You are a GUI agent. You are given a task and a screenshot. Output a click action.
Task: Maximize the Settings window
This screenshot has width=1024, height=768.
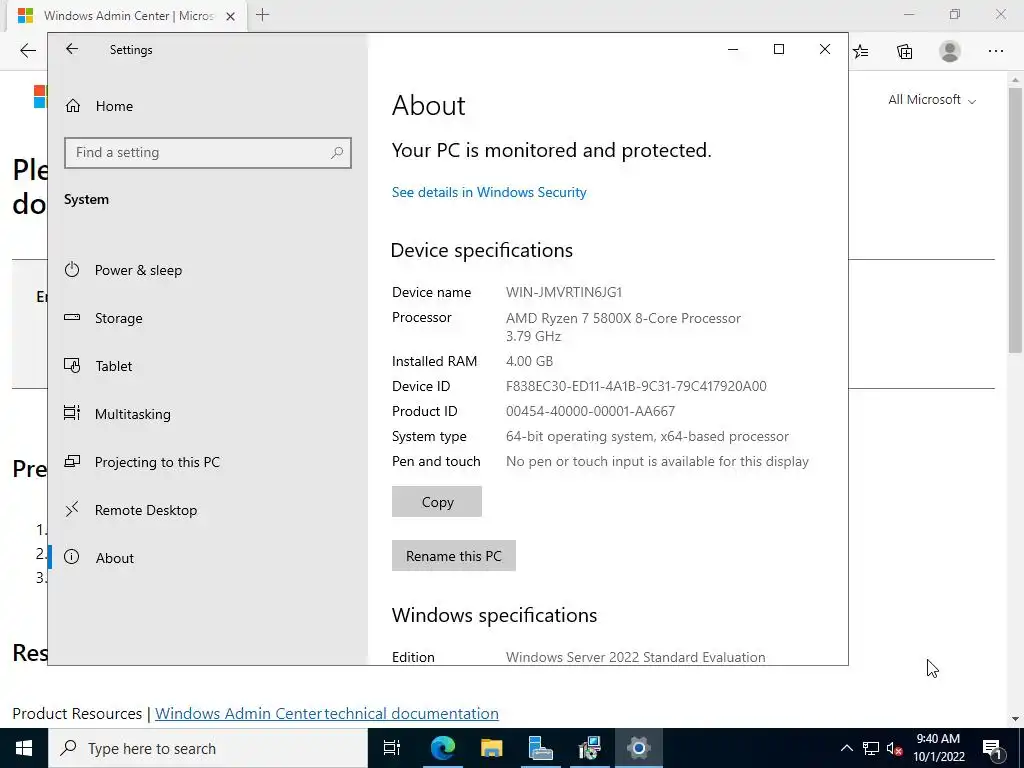pyautogui.click(x=778, y=49)
